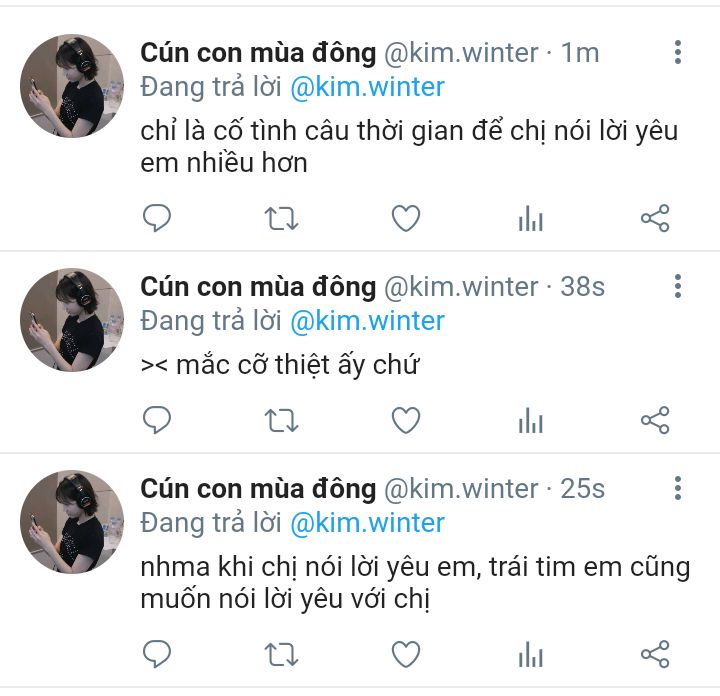
Task: Share the 38s tweet
Action: [655, 420]
